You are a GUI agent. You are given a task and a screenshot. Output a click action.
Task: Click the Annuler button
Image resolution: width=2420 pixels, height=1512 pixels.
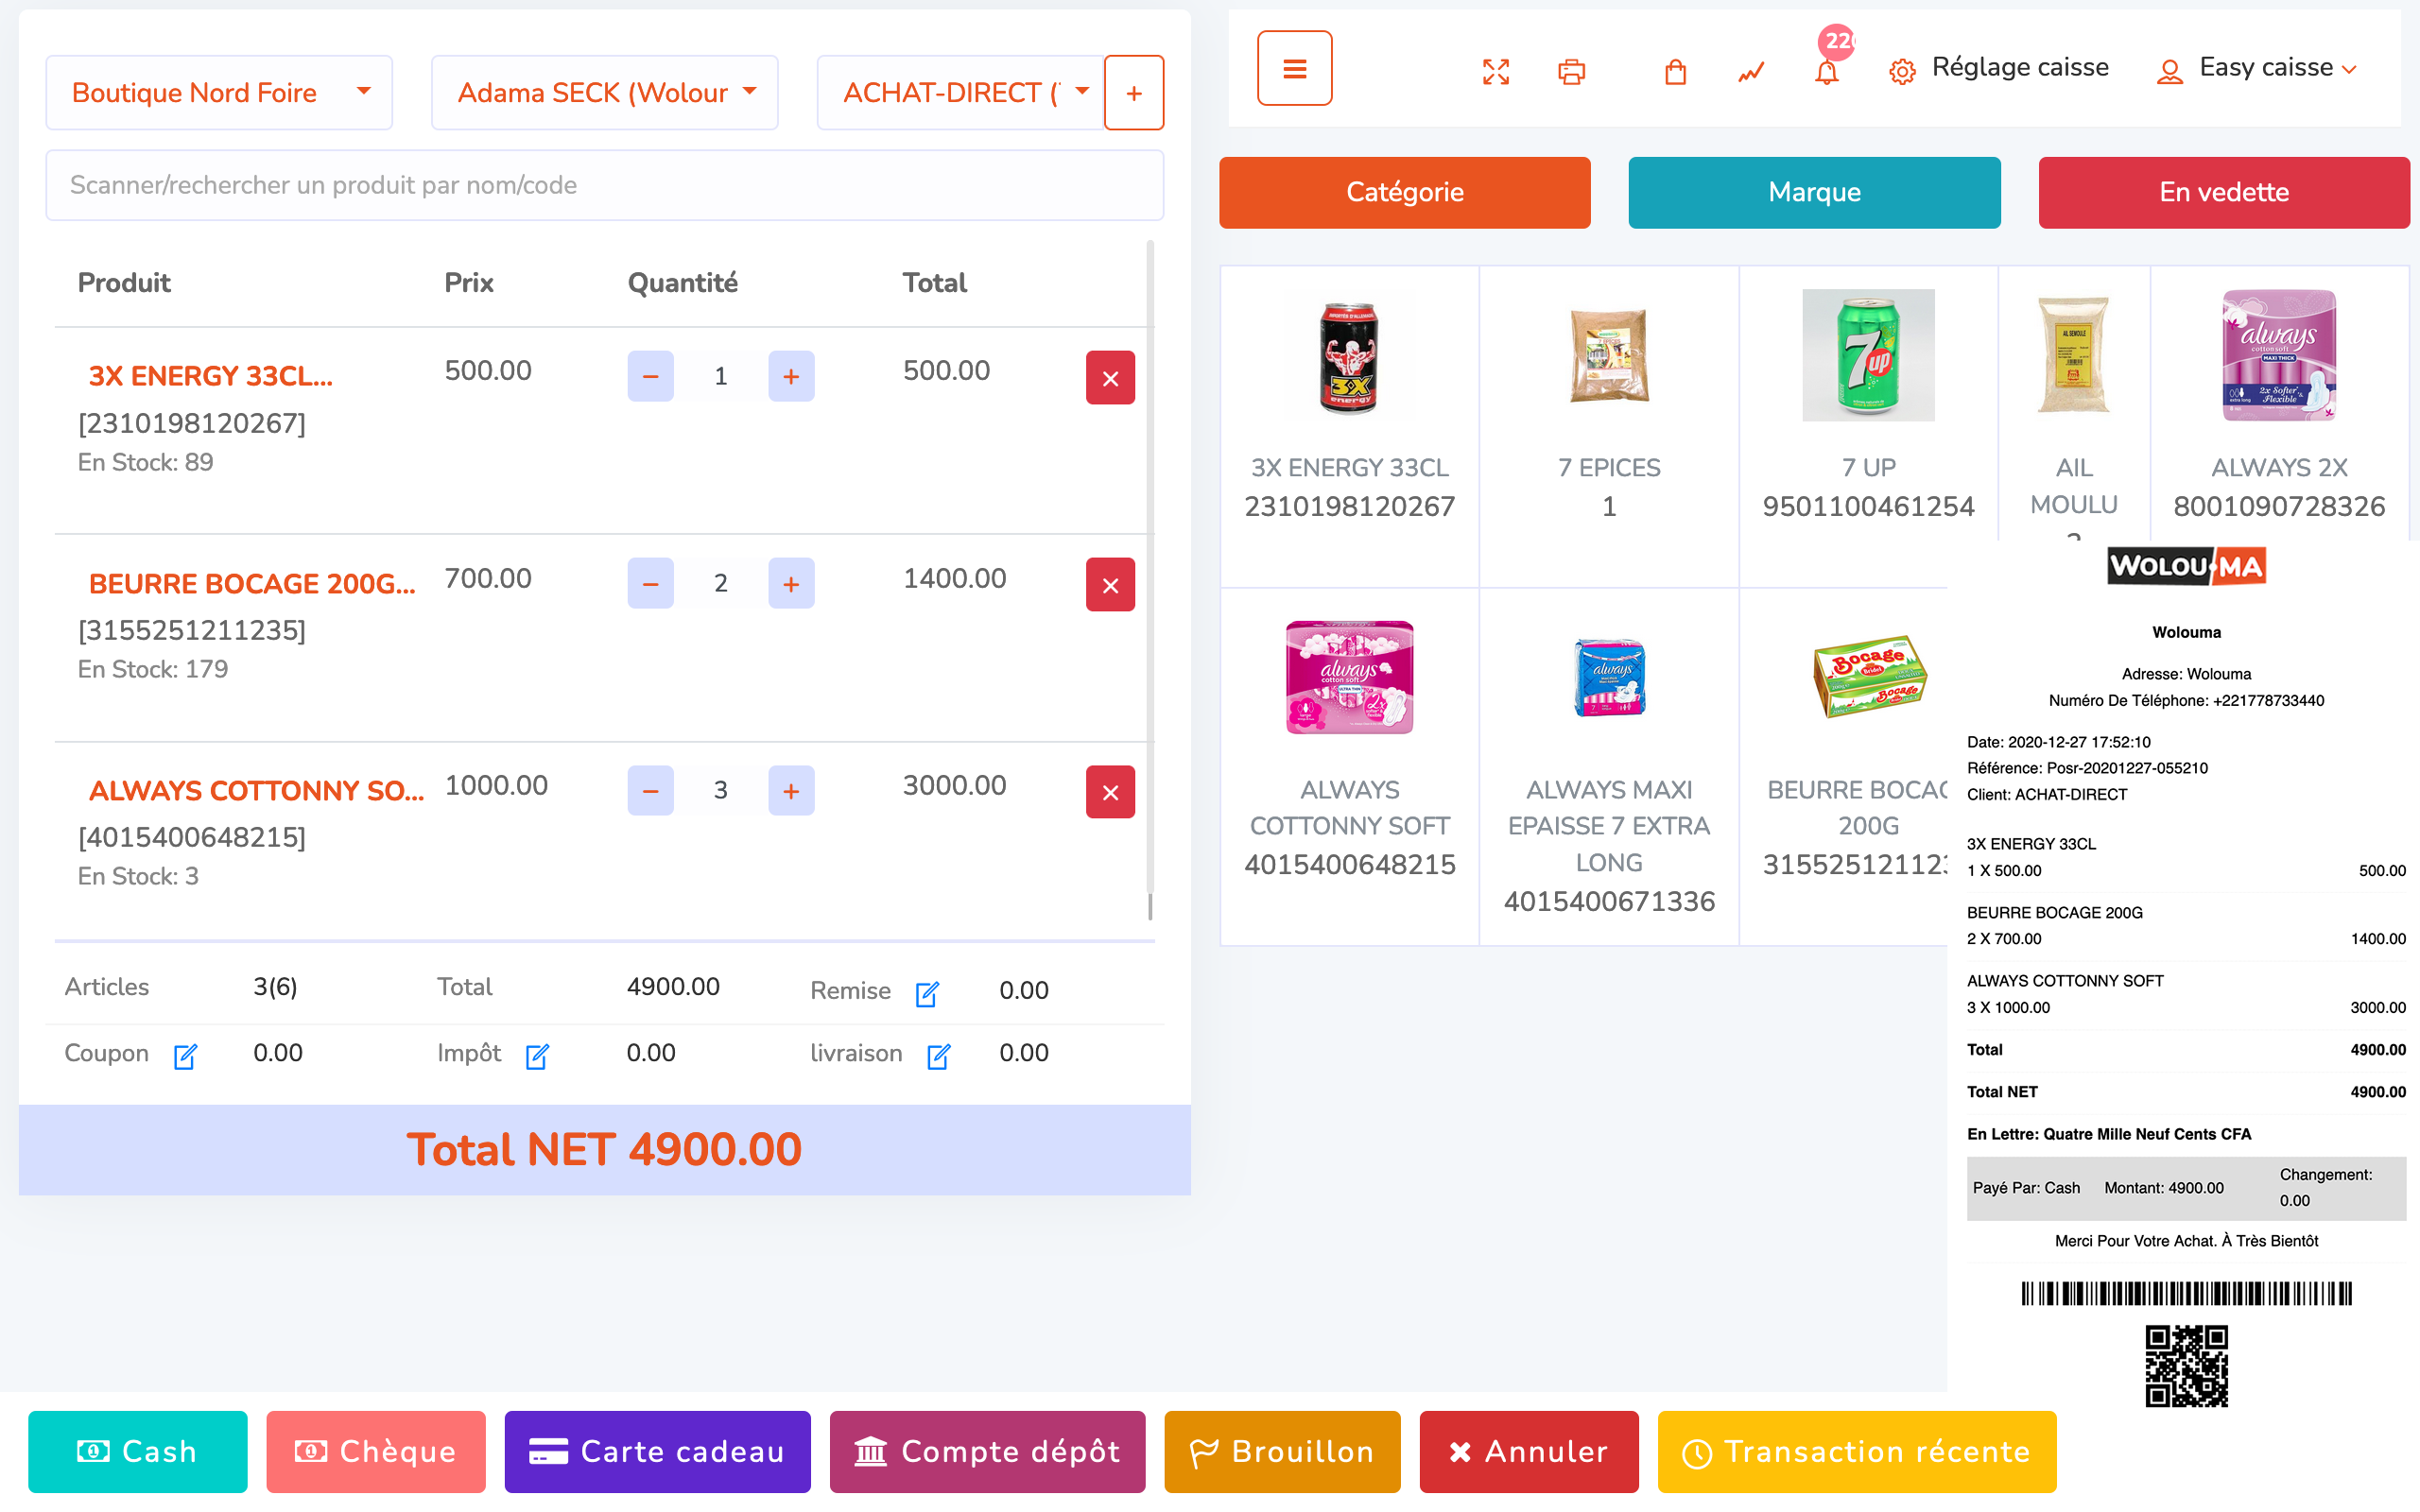(1528, 1451)
